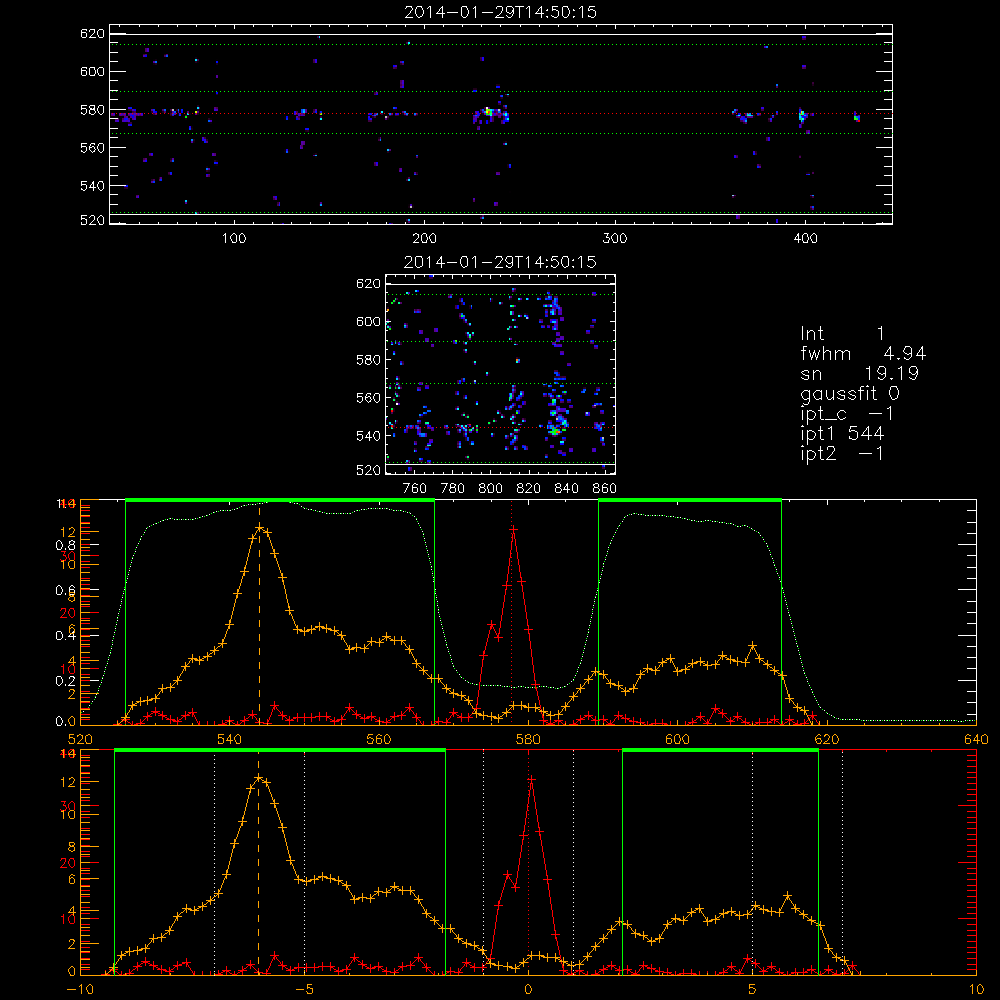Click the brightest pixel cluster in middle image
Image resolution: width=1000 pixels, height=1000 pixels.
(554, 432)
